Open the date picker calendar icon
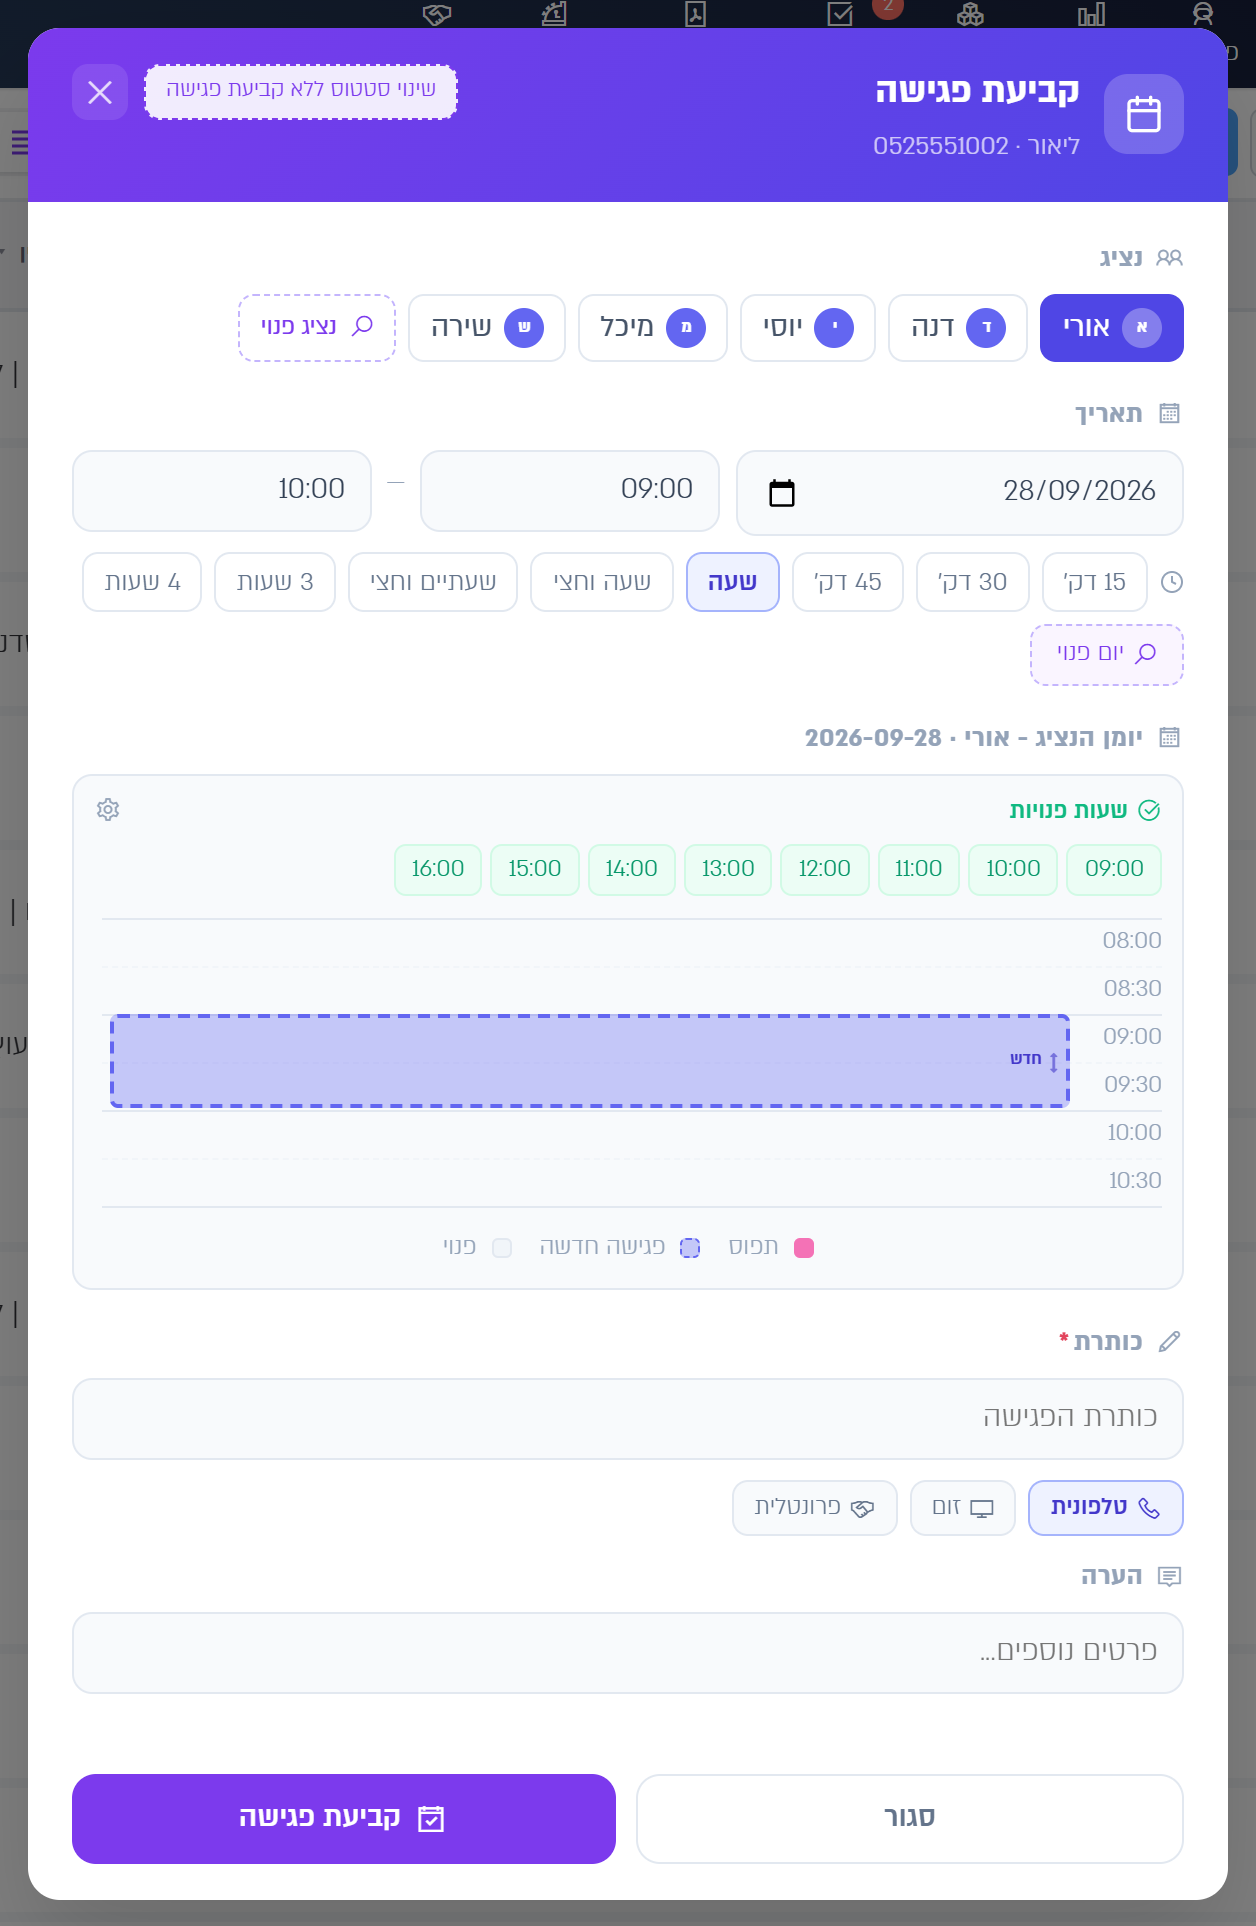Image resolution: width=1256 pixels, height=1926 pixels. pyautogui.click(x=782, y=493)
